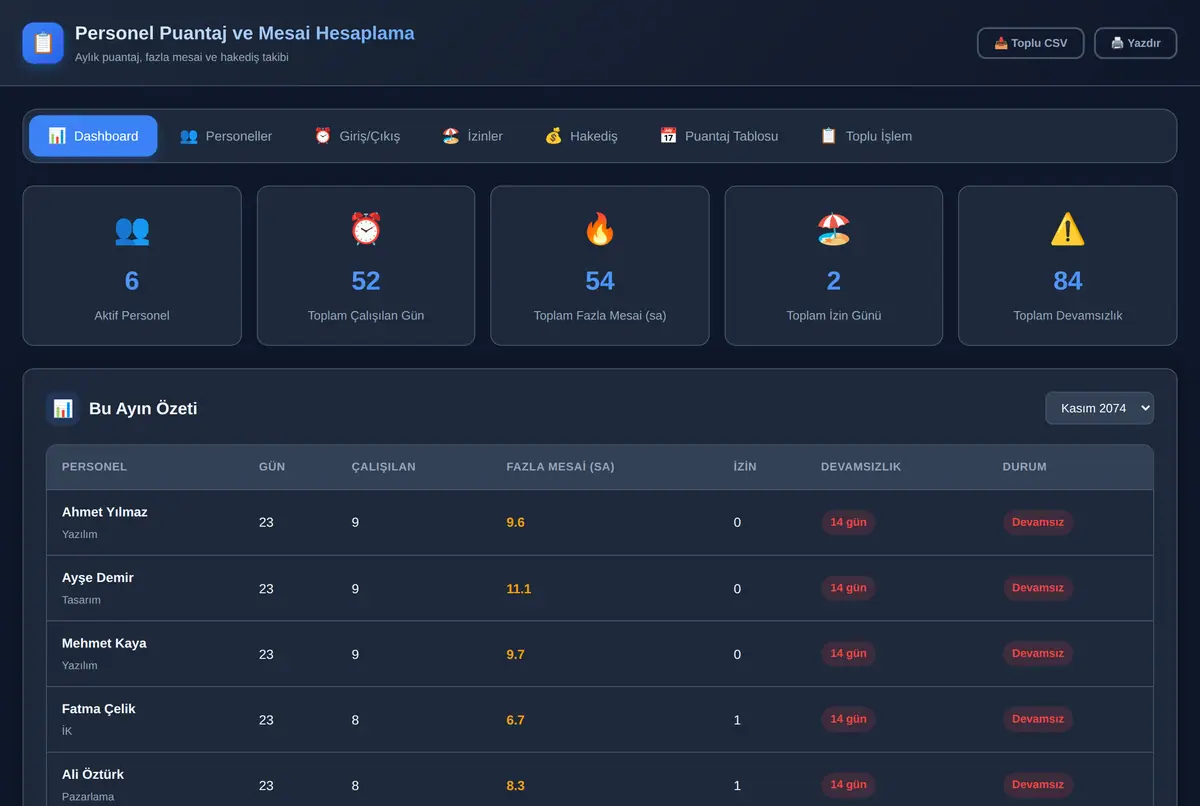Click Fatma Çelik's overtime value 6.7
The width and height of the screenshot is (1200, 806).
pyautogui.click(x=516, y=720)
